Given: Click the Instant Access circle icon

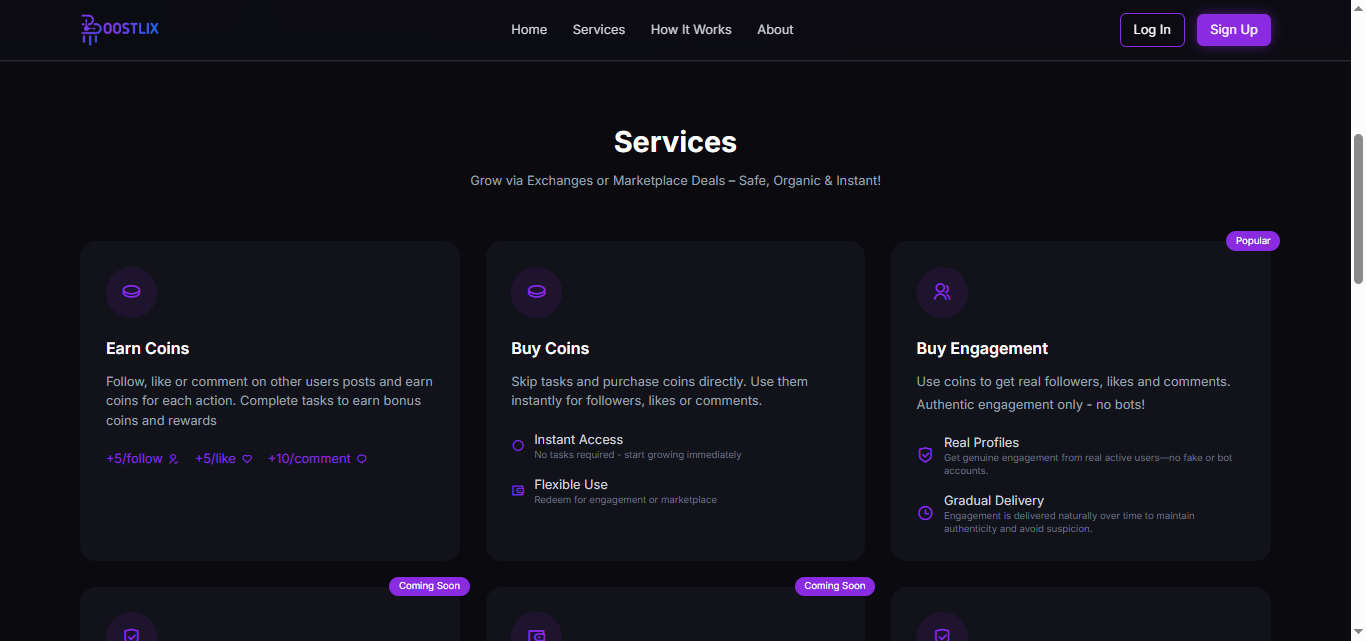Looking at the screenshot, I should click(518, 446).
